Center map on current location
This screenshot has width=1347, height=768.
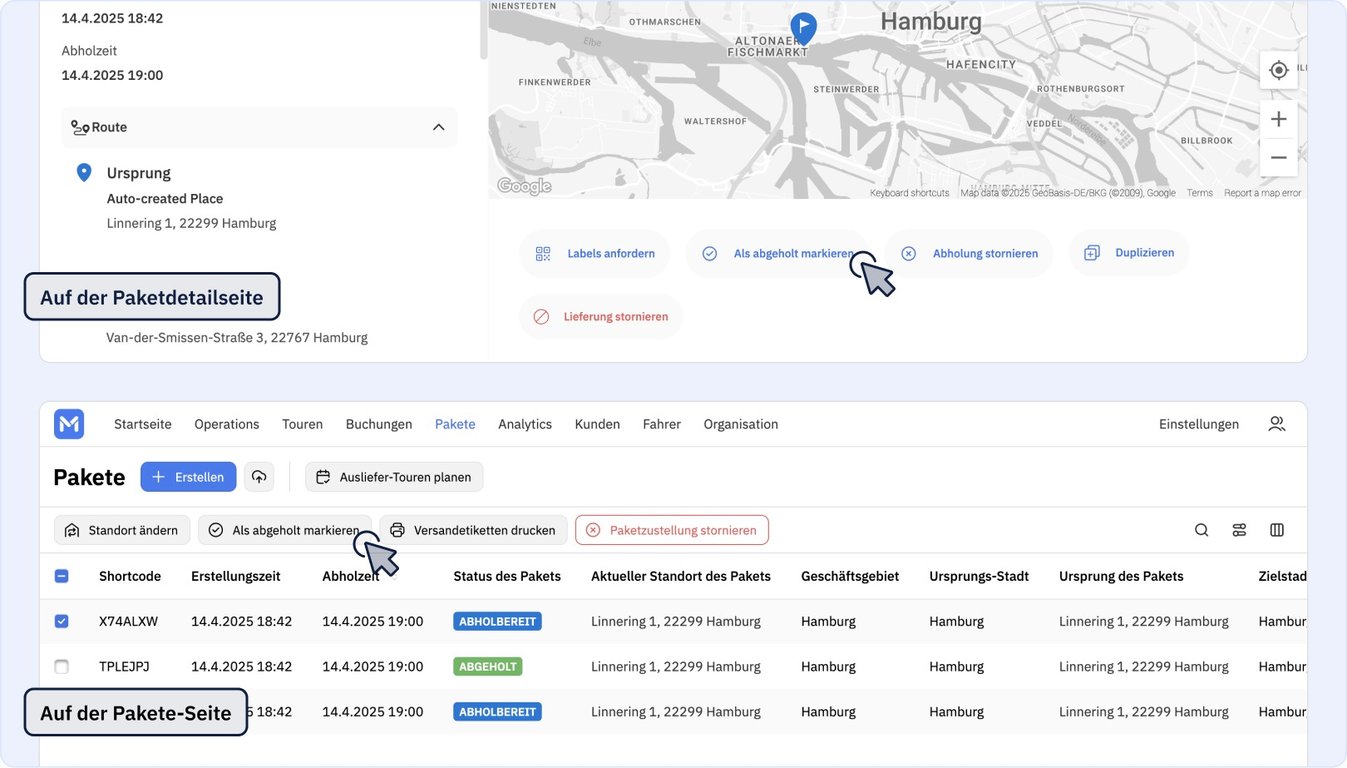(x=1278, y=70)
